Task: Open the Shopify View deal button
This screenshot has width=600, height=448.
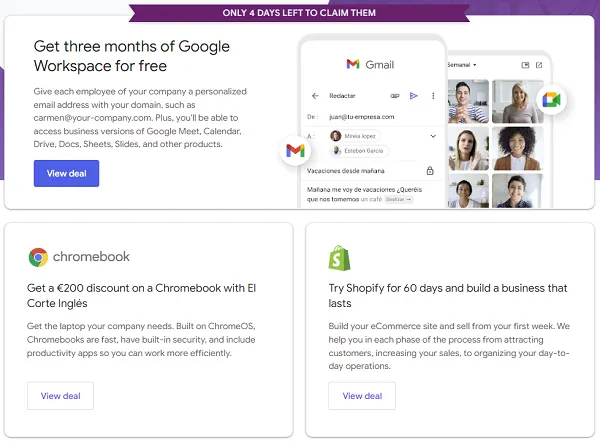Action: (362, 396)
